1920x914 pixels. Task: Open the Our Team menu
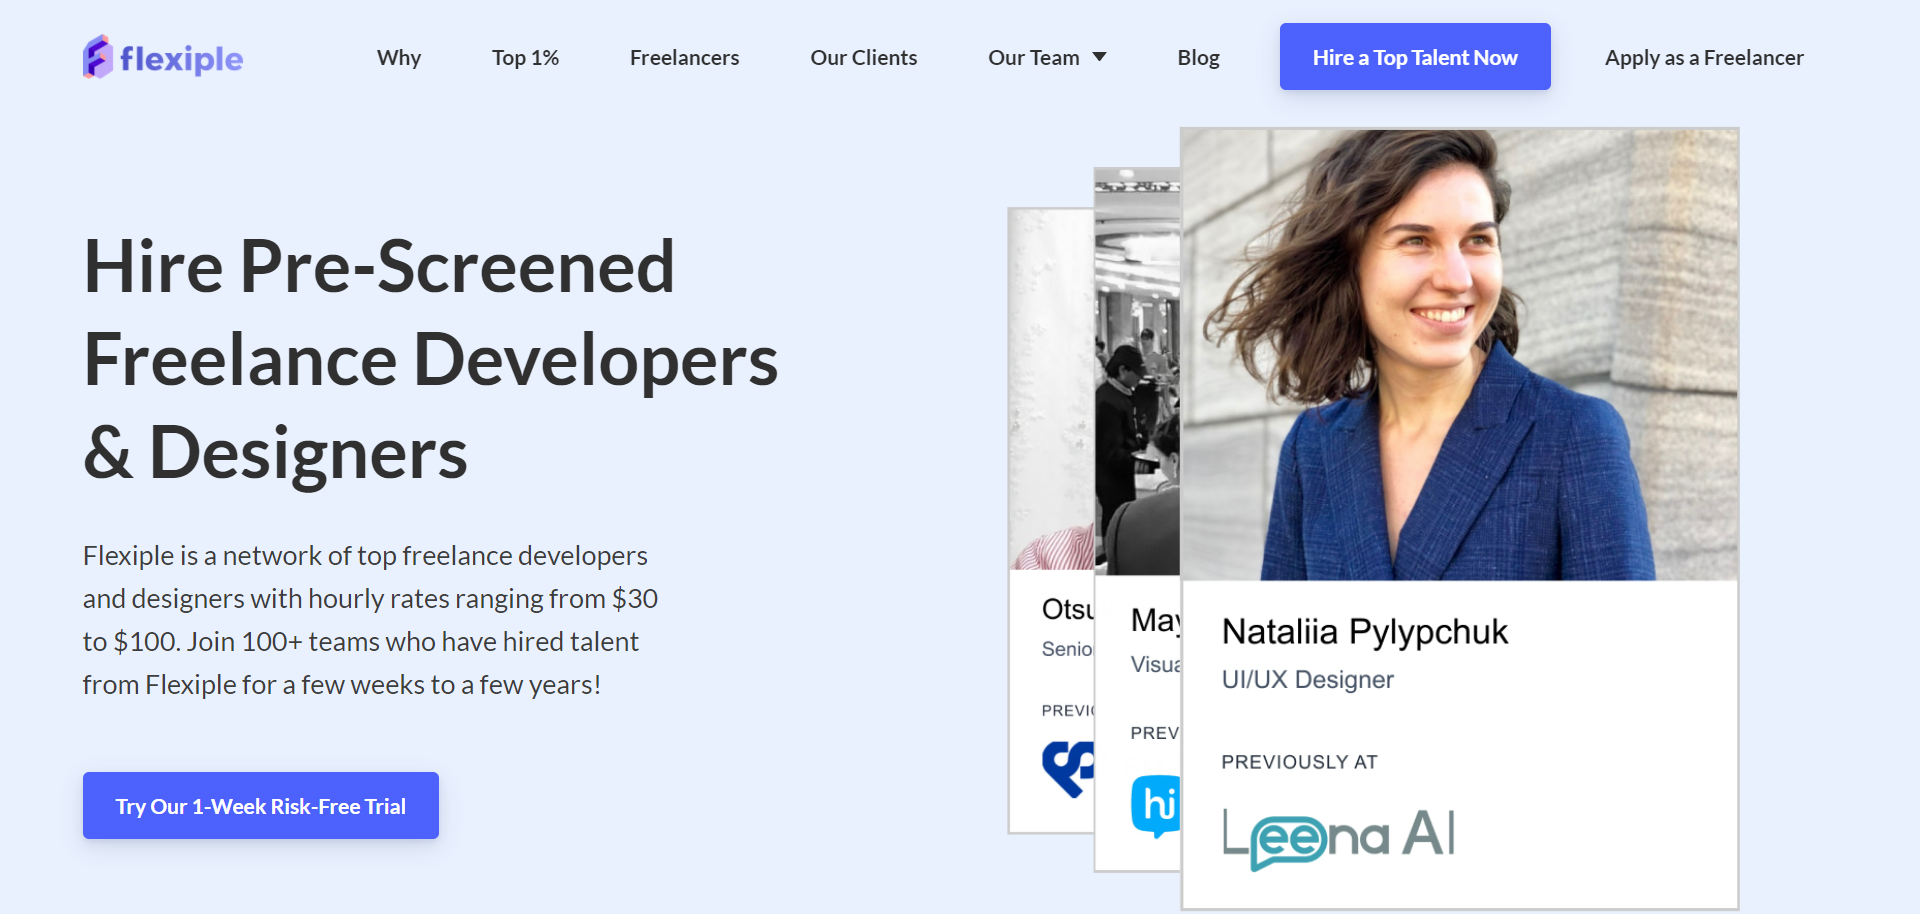coord(1034,58)
